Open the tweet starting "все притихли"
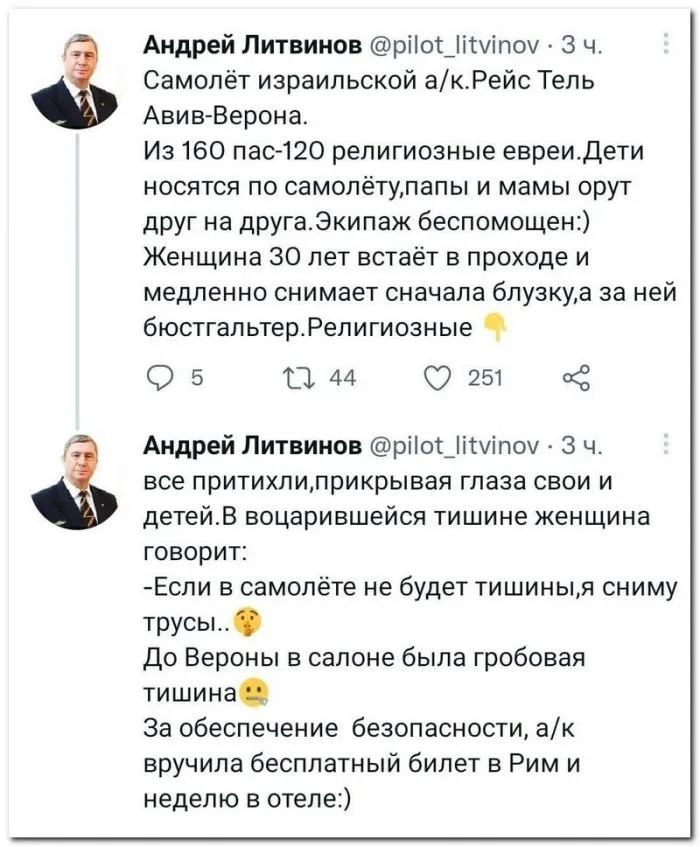Image resolution: width=700 pixels, height=847 pixels. tap(400, 620)
